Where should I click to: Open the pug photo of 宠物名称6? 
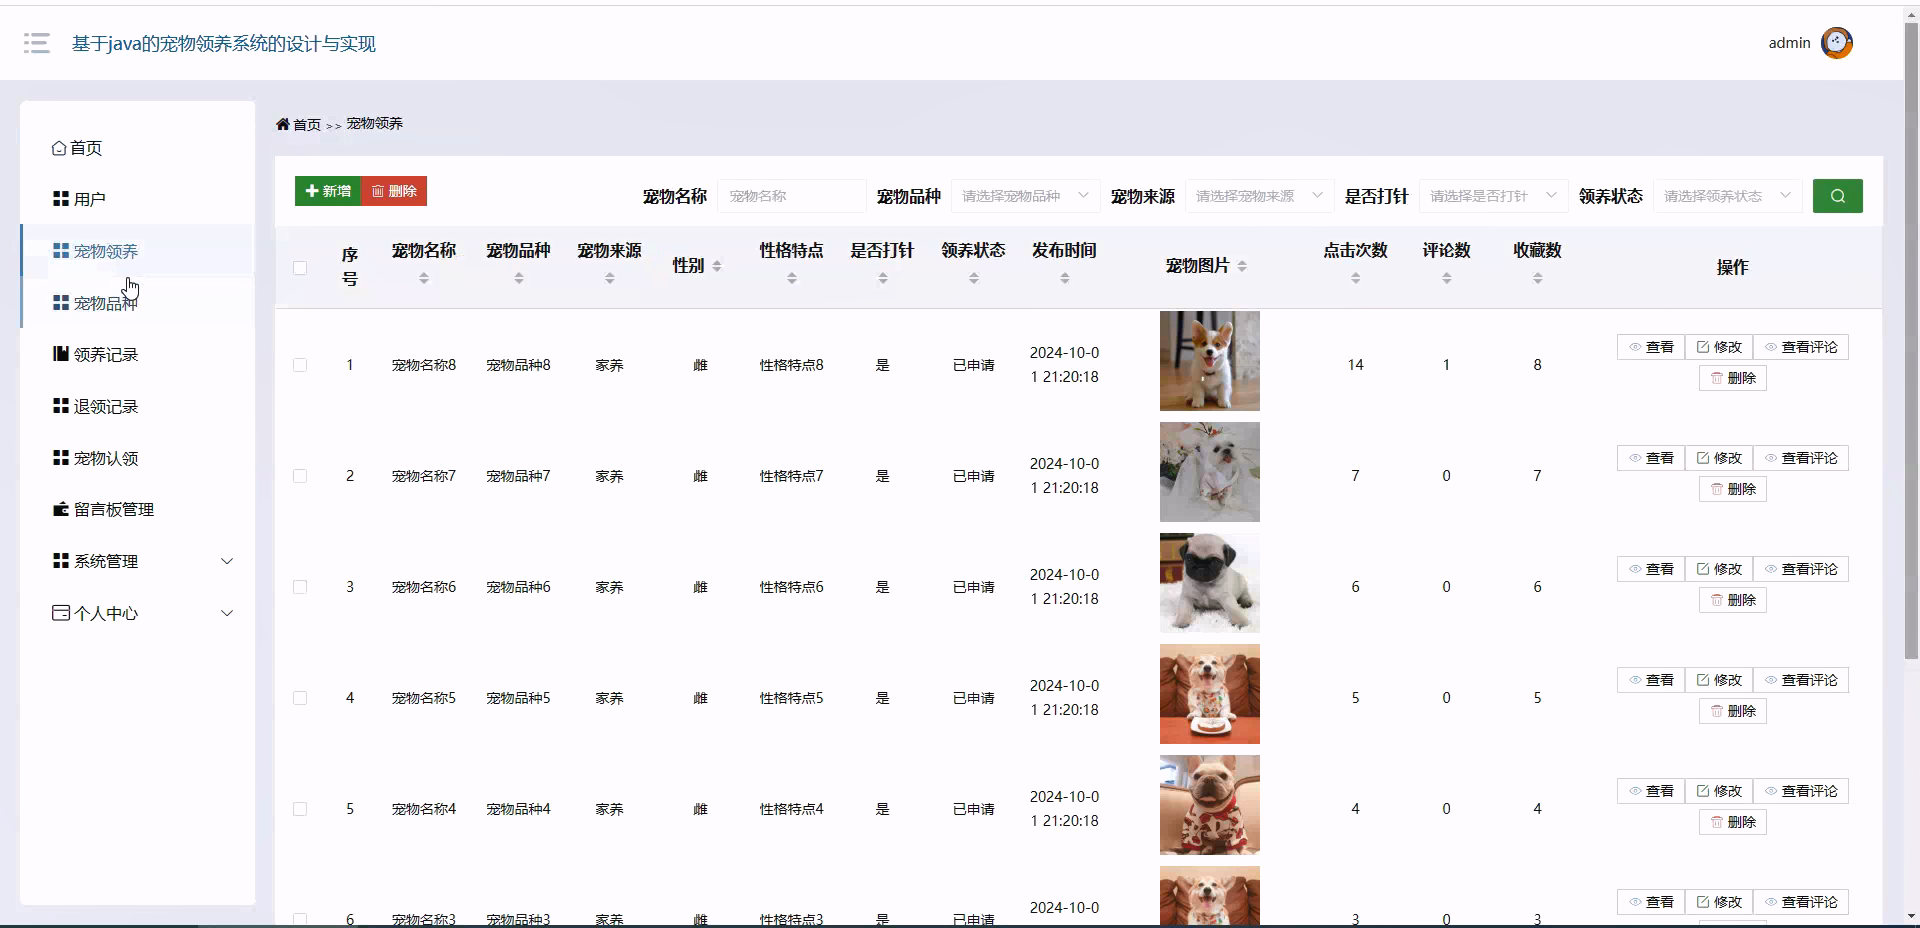point(1210,583)
